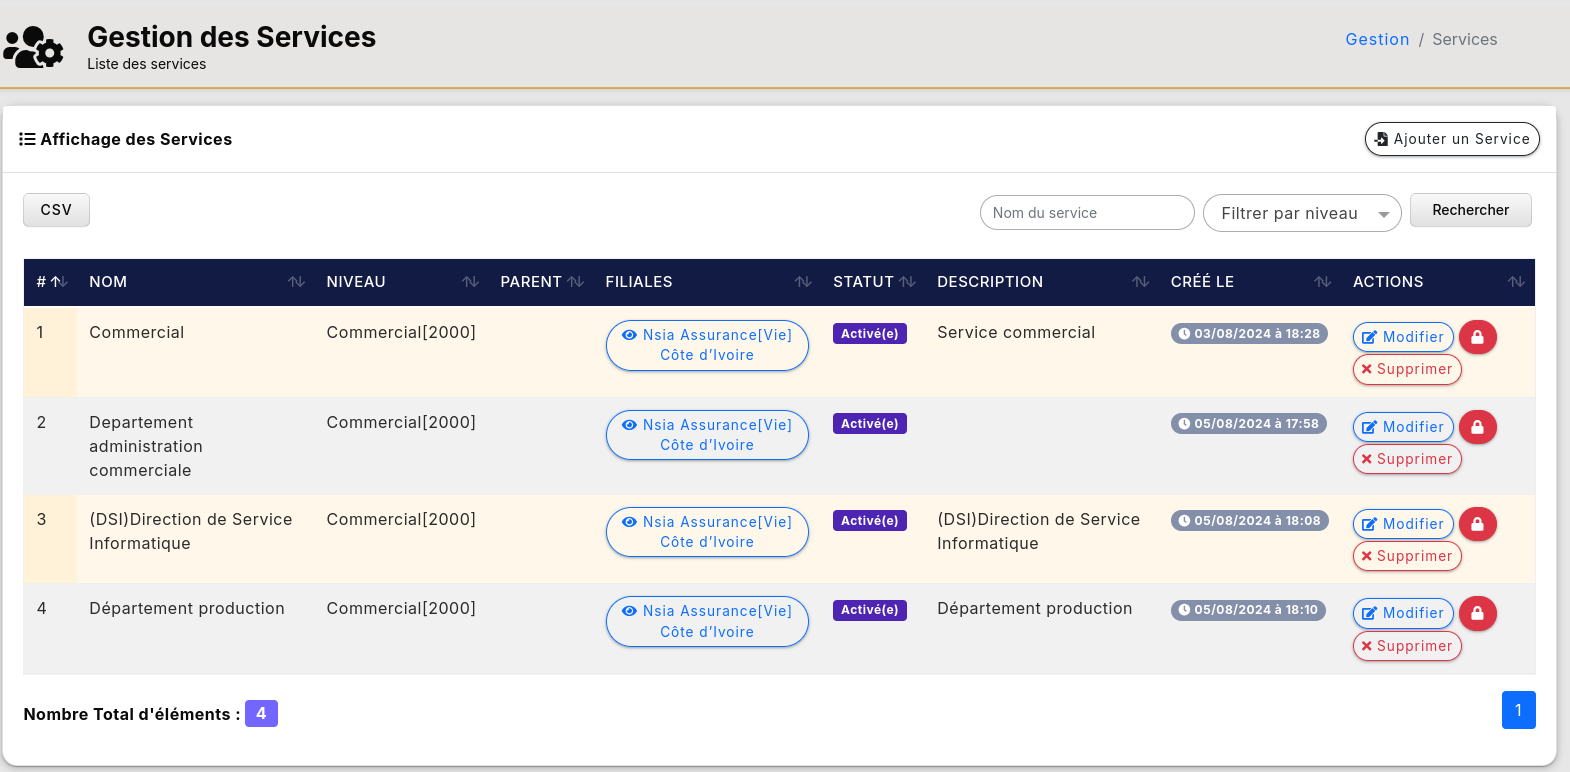The width and height of the screenshot is (1570, 772).
Task: Sort table by NOM column arrows
Action: [296, 282]
